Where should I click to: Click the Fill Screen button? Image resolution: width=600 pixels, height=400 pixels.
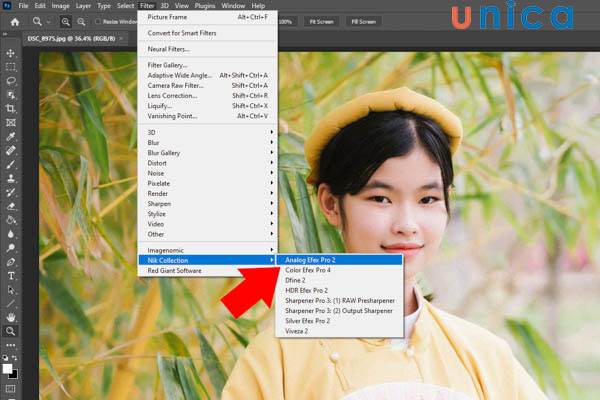[x=363, y=21]
